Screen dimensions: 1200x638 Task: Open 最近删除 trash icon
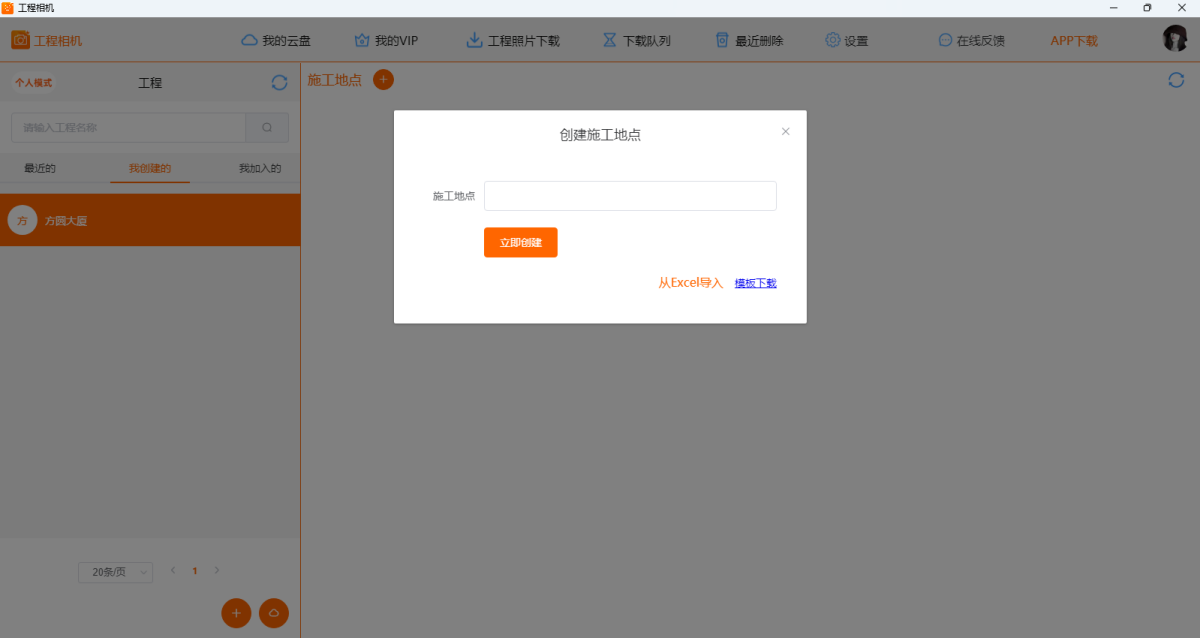[x=722, y=41]
